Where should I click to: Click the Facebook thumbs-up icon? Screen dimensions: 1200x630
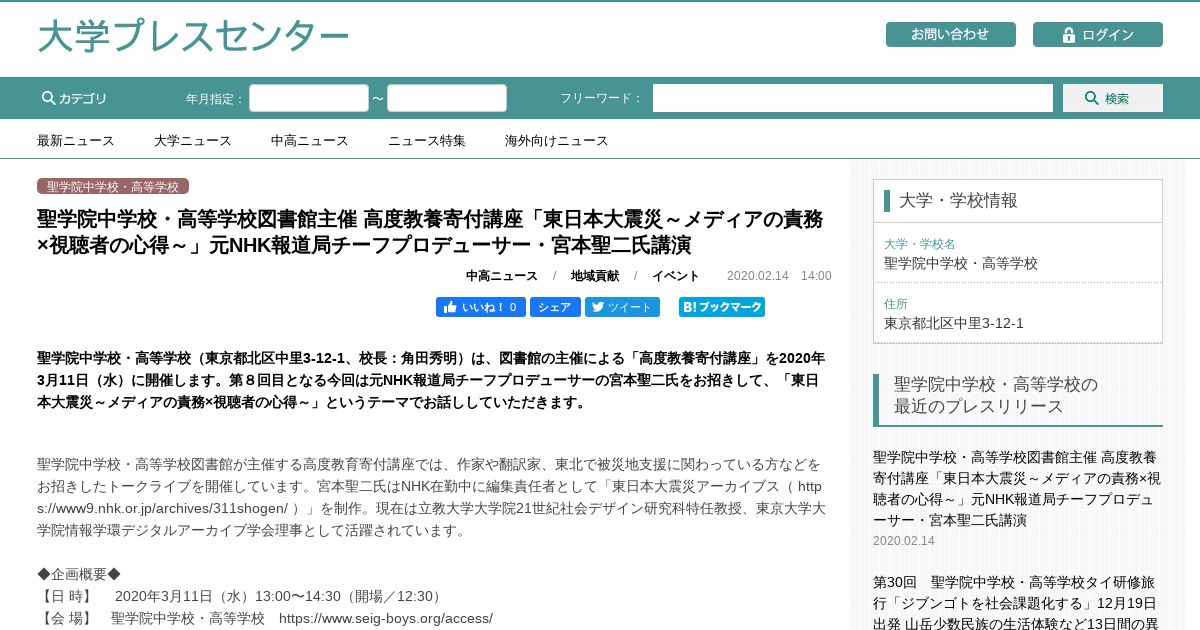pos(450,307)
